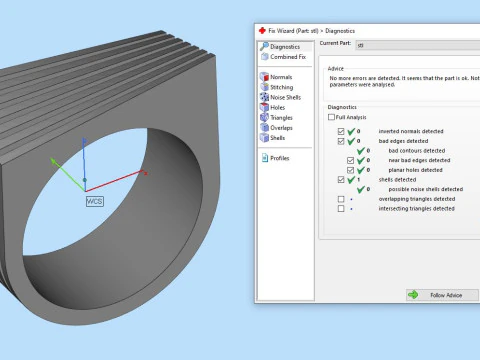Click the red X axis of the WCS
The image size is (480, 360).
pyautogui.click(x=115, y=181)
